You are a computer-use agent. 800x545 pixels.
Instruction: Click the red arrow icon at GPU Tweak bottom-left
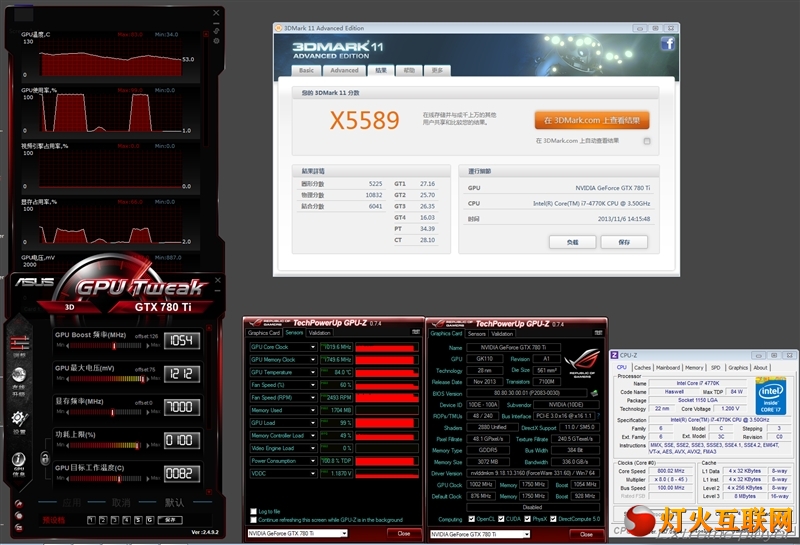click(x=19, y=503)
